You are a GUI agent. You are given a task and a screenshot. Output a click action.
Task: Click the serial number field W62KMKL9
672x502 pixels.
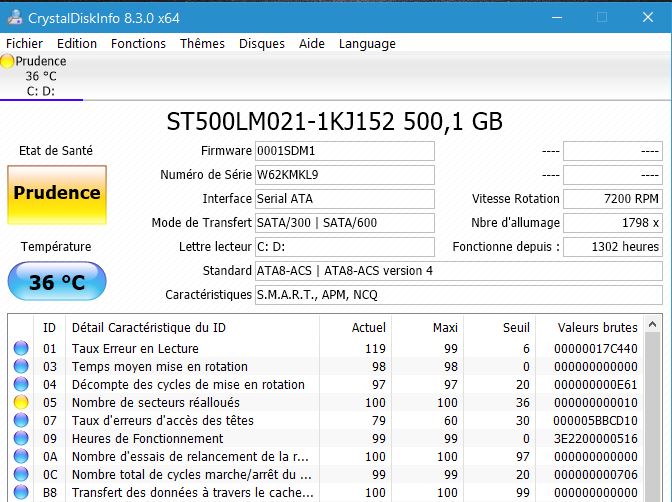tap(345, 175)
